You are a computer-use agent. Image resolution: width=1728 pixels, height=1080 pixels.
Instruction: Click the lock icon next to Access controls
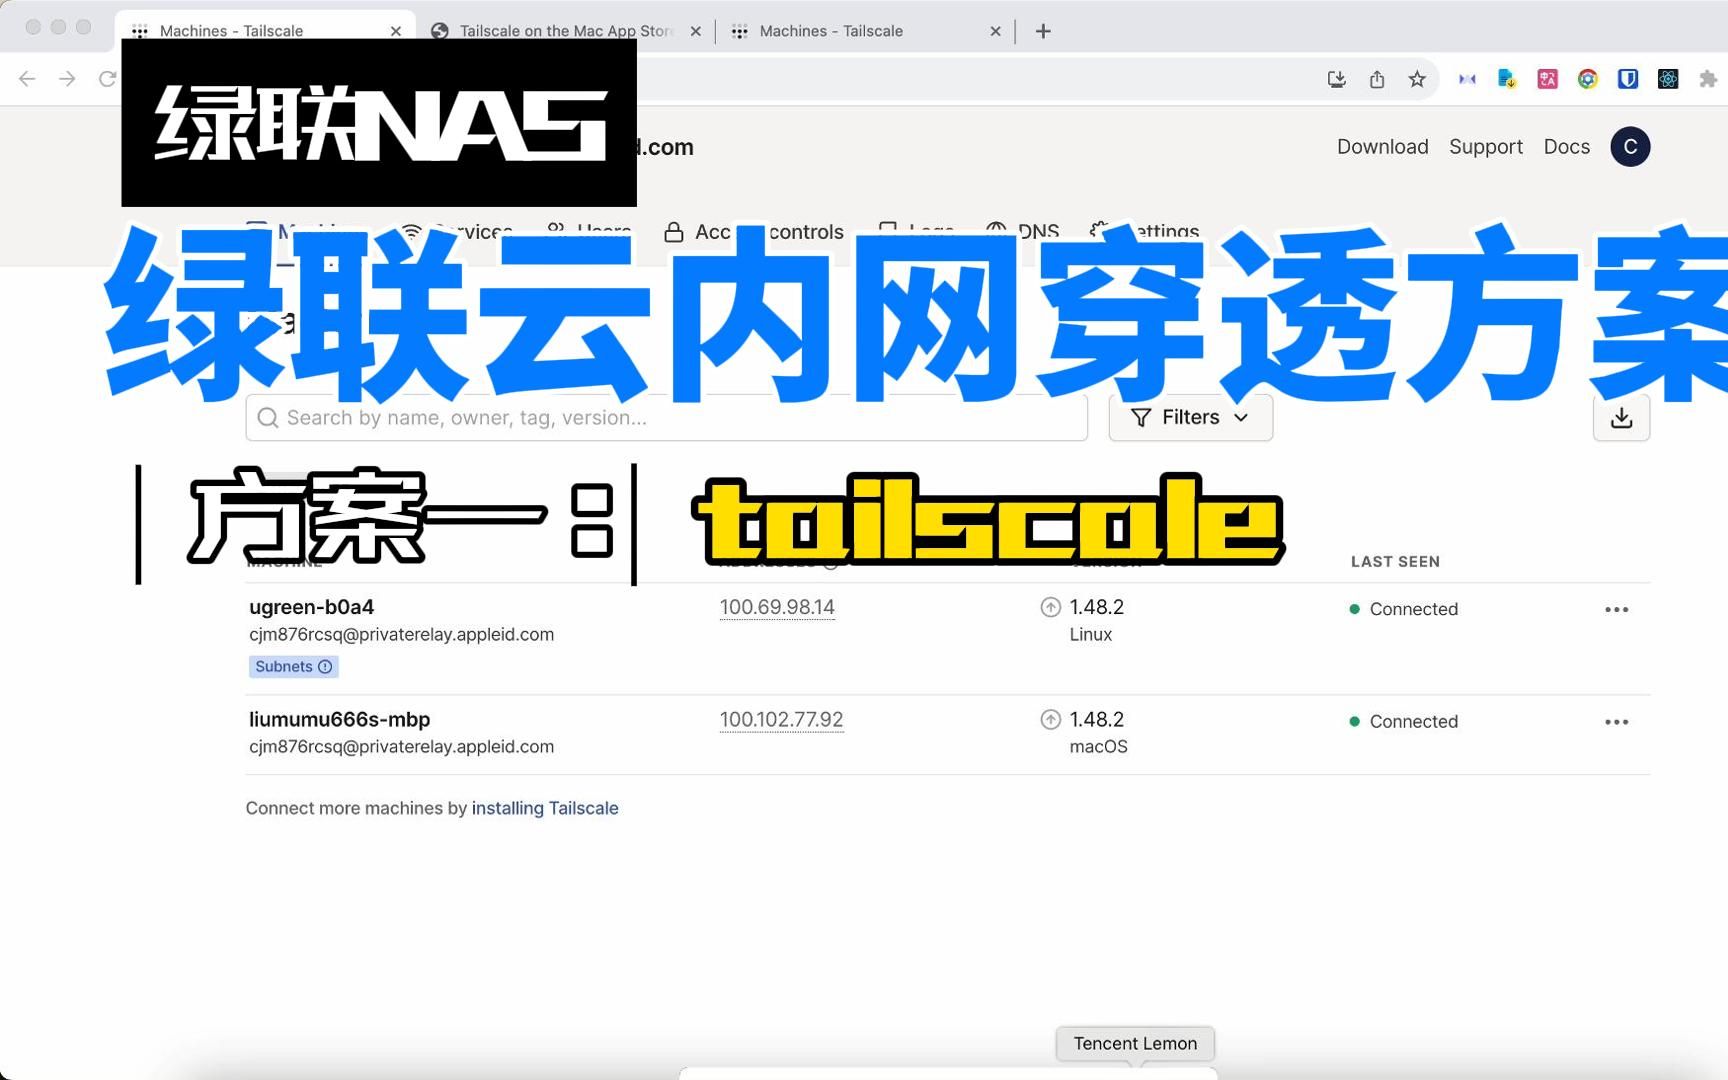tap(673, 231)
